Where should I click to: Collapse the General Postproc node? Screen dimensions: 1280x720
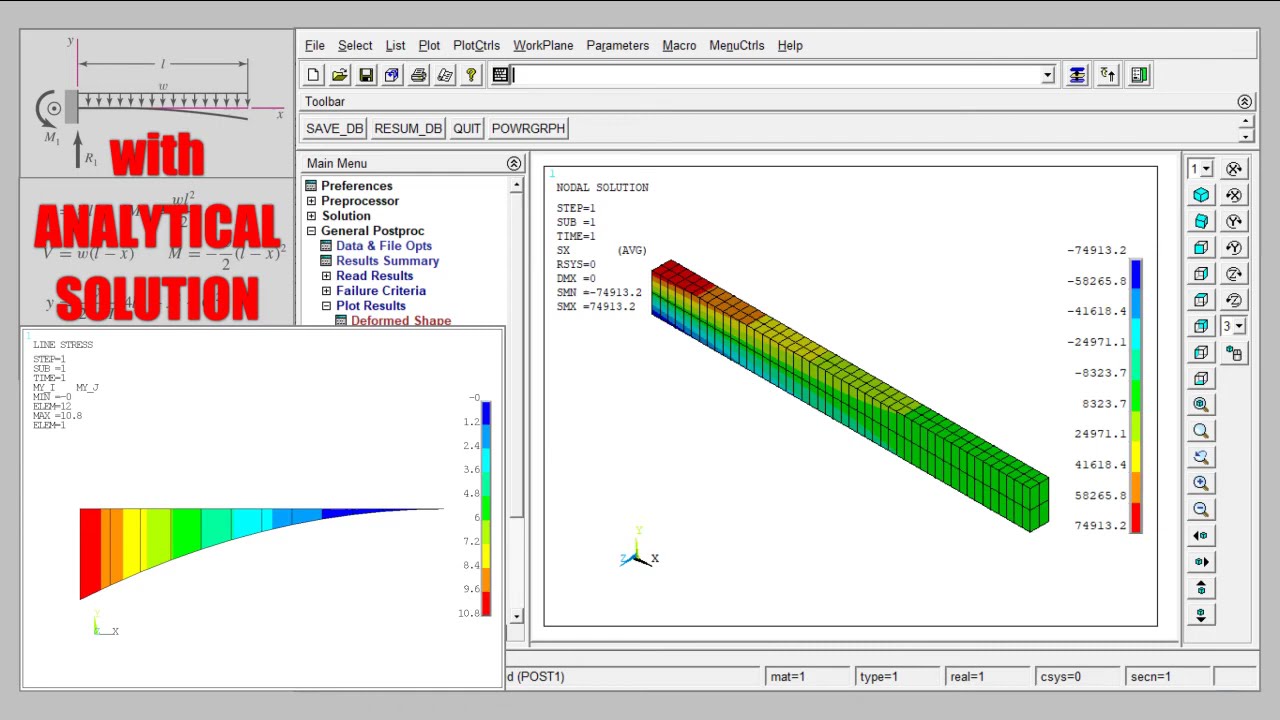pos(311,231)
